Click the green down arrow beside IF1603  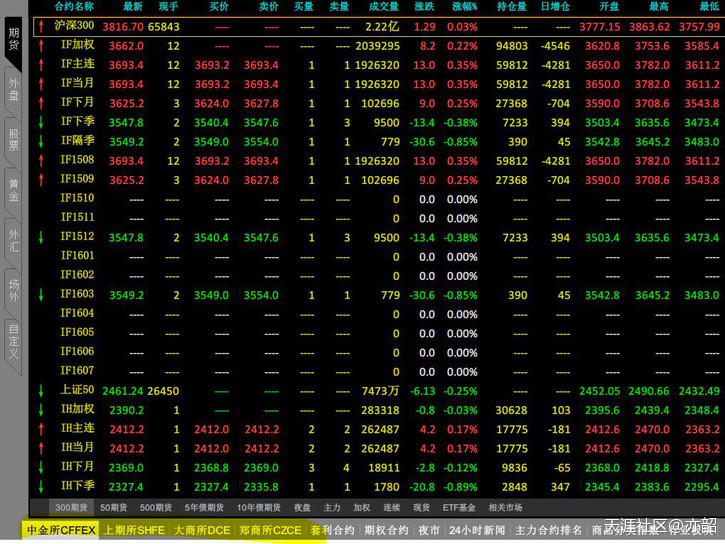(x=41, y=295)
